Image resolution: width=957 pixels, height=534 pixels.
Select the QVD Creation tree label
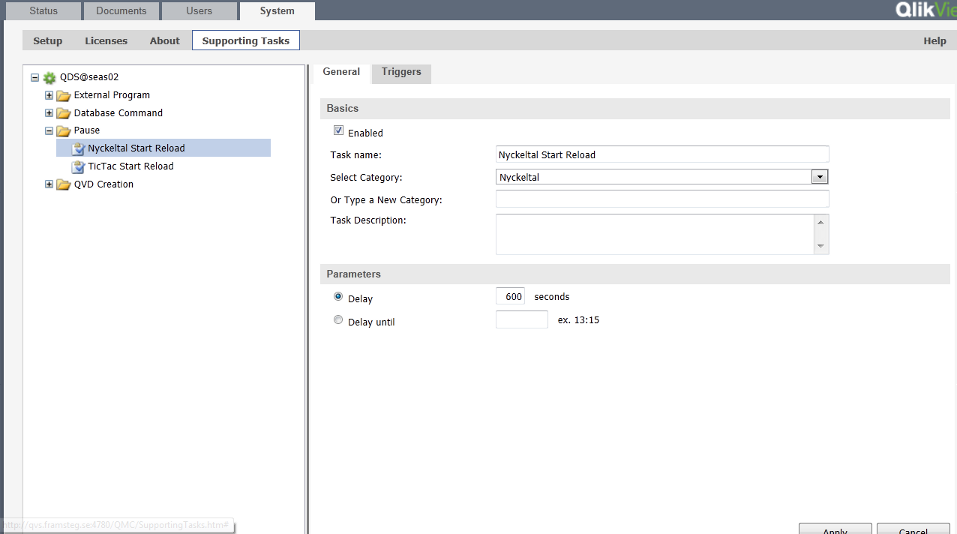click(104, 184)
